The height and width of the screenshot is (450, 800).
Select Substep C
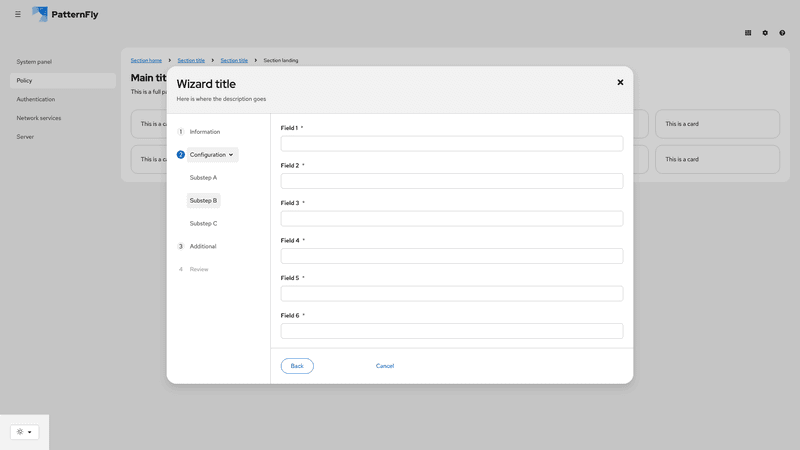pos(203,223)
